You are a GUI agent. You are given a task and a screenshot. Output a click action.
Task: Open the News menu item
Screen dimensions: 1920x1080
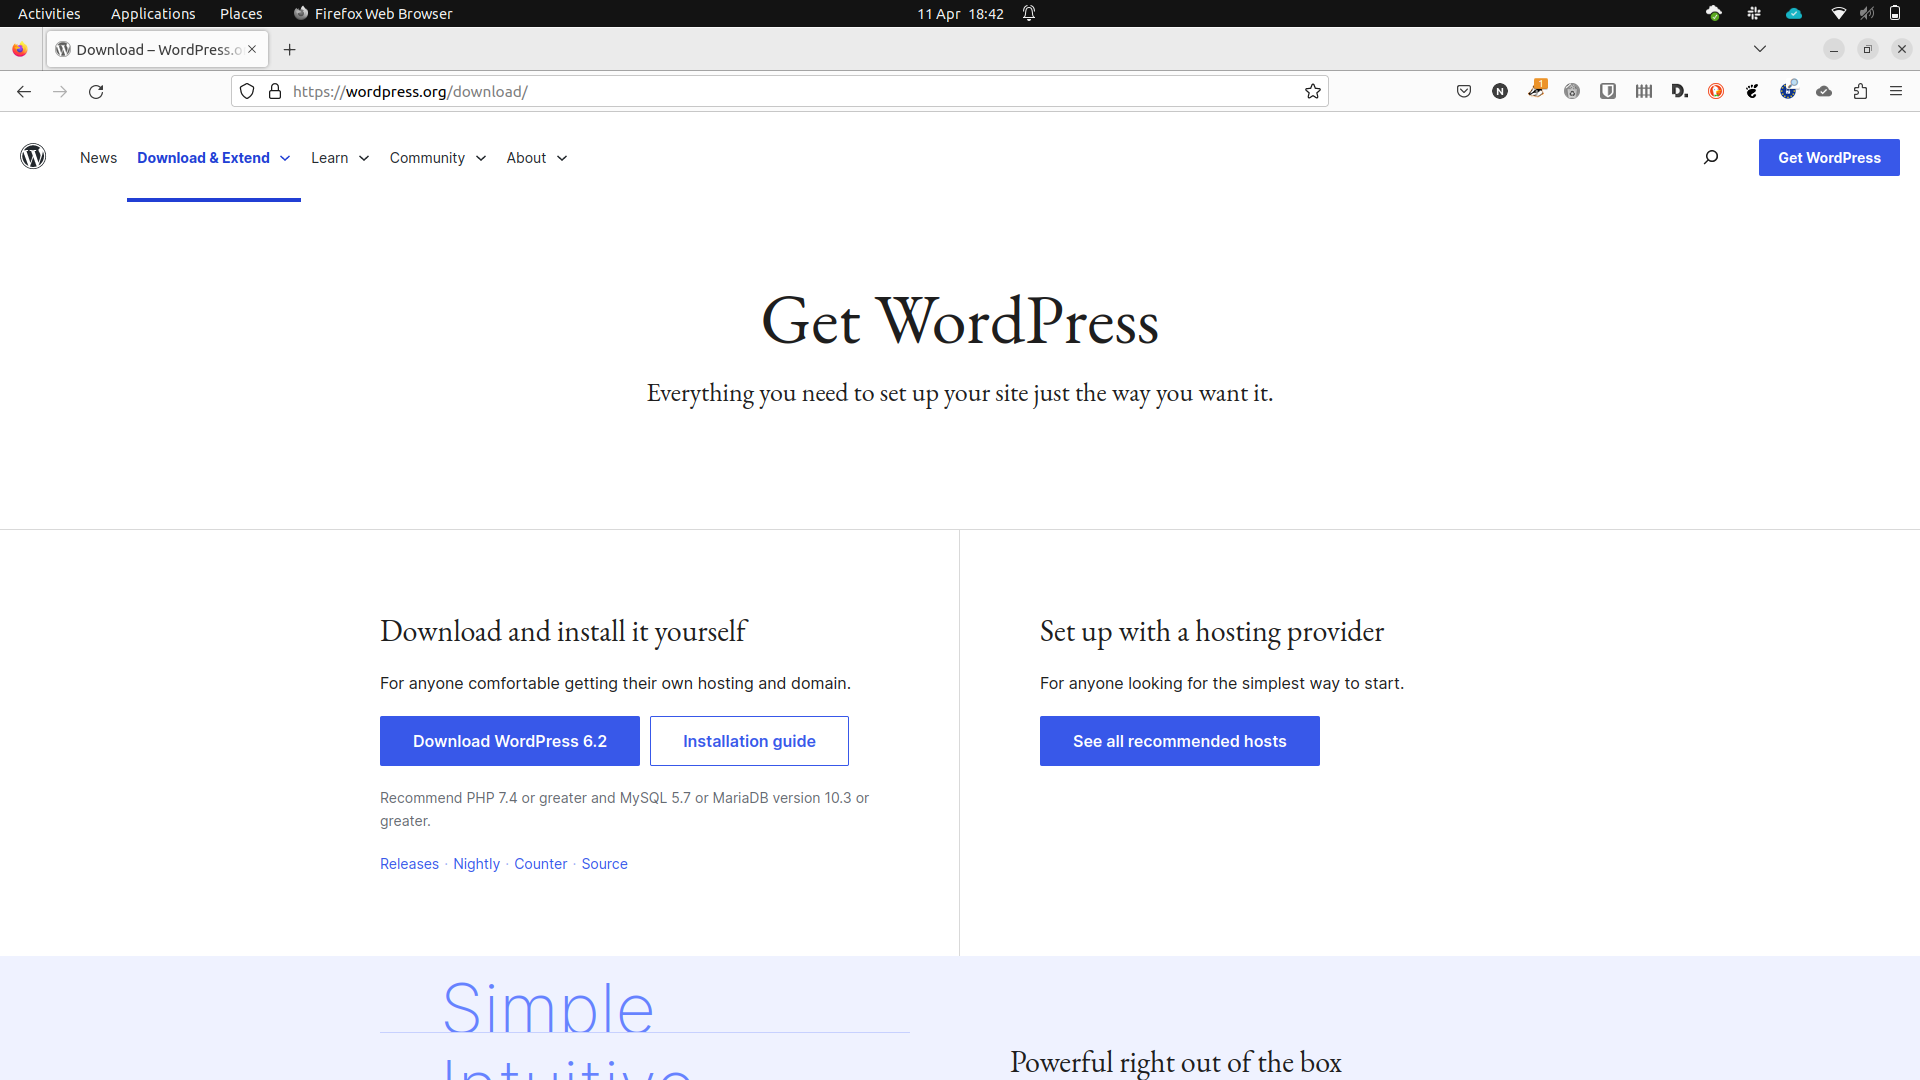[98, 157]
